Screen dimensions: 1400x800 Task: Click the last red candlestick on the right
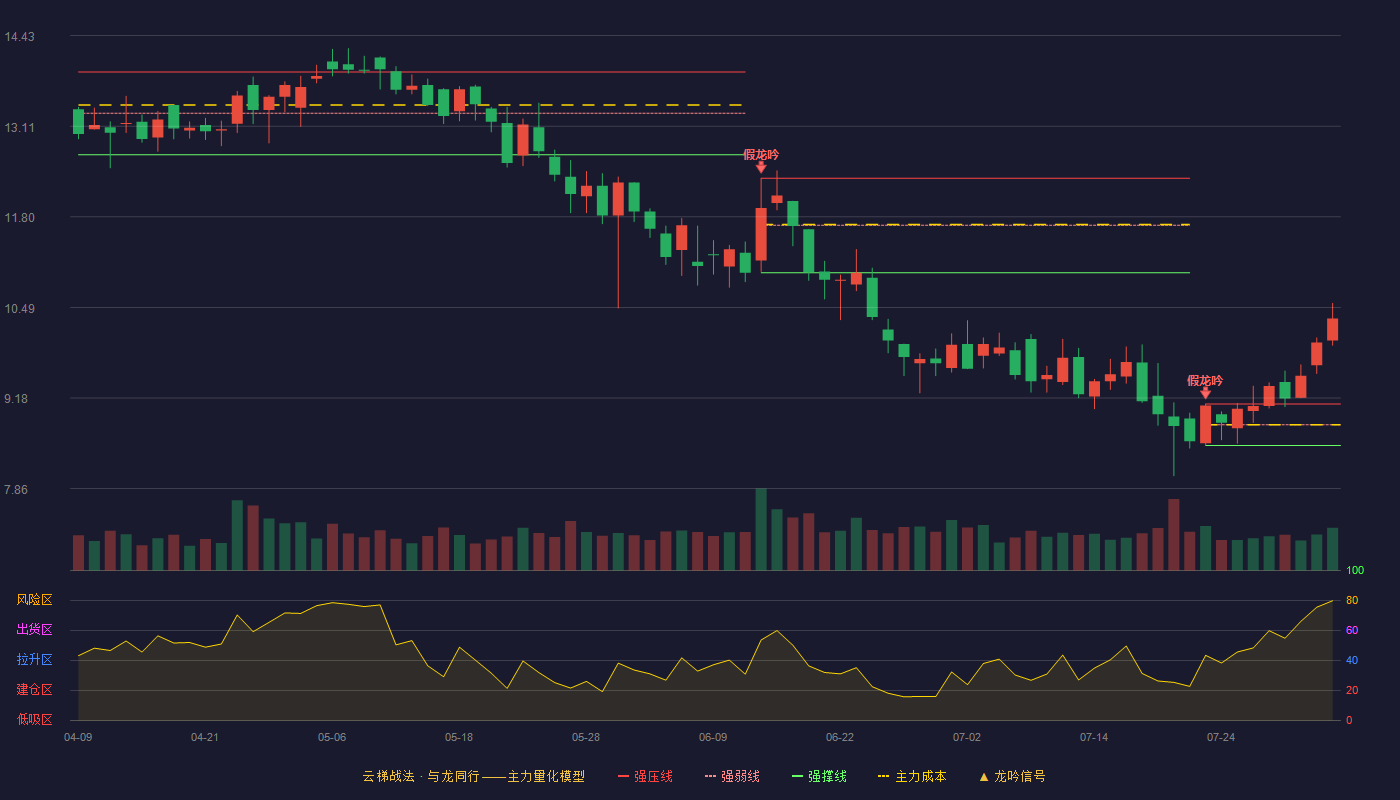click(1332, 330)
